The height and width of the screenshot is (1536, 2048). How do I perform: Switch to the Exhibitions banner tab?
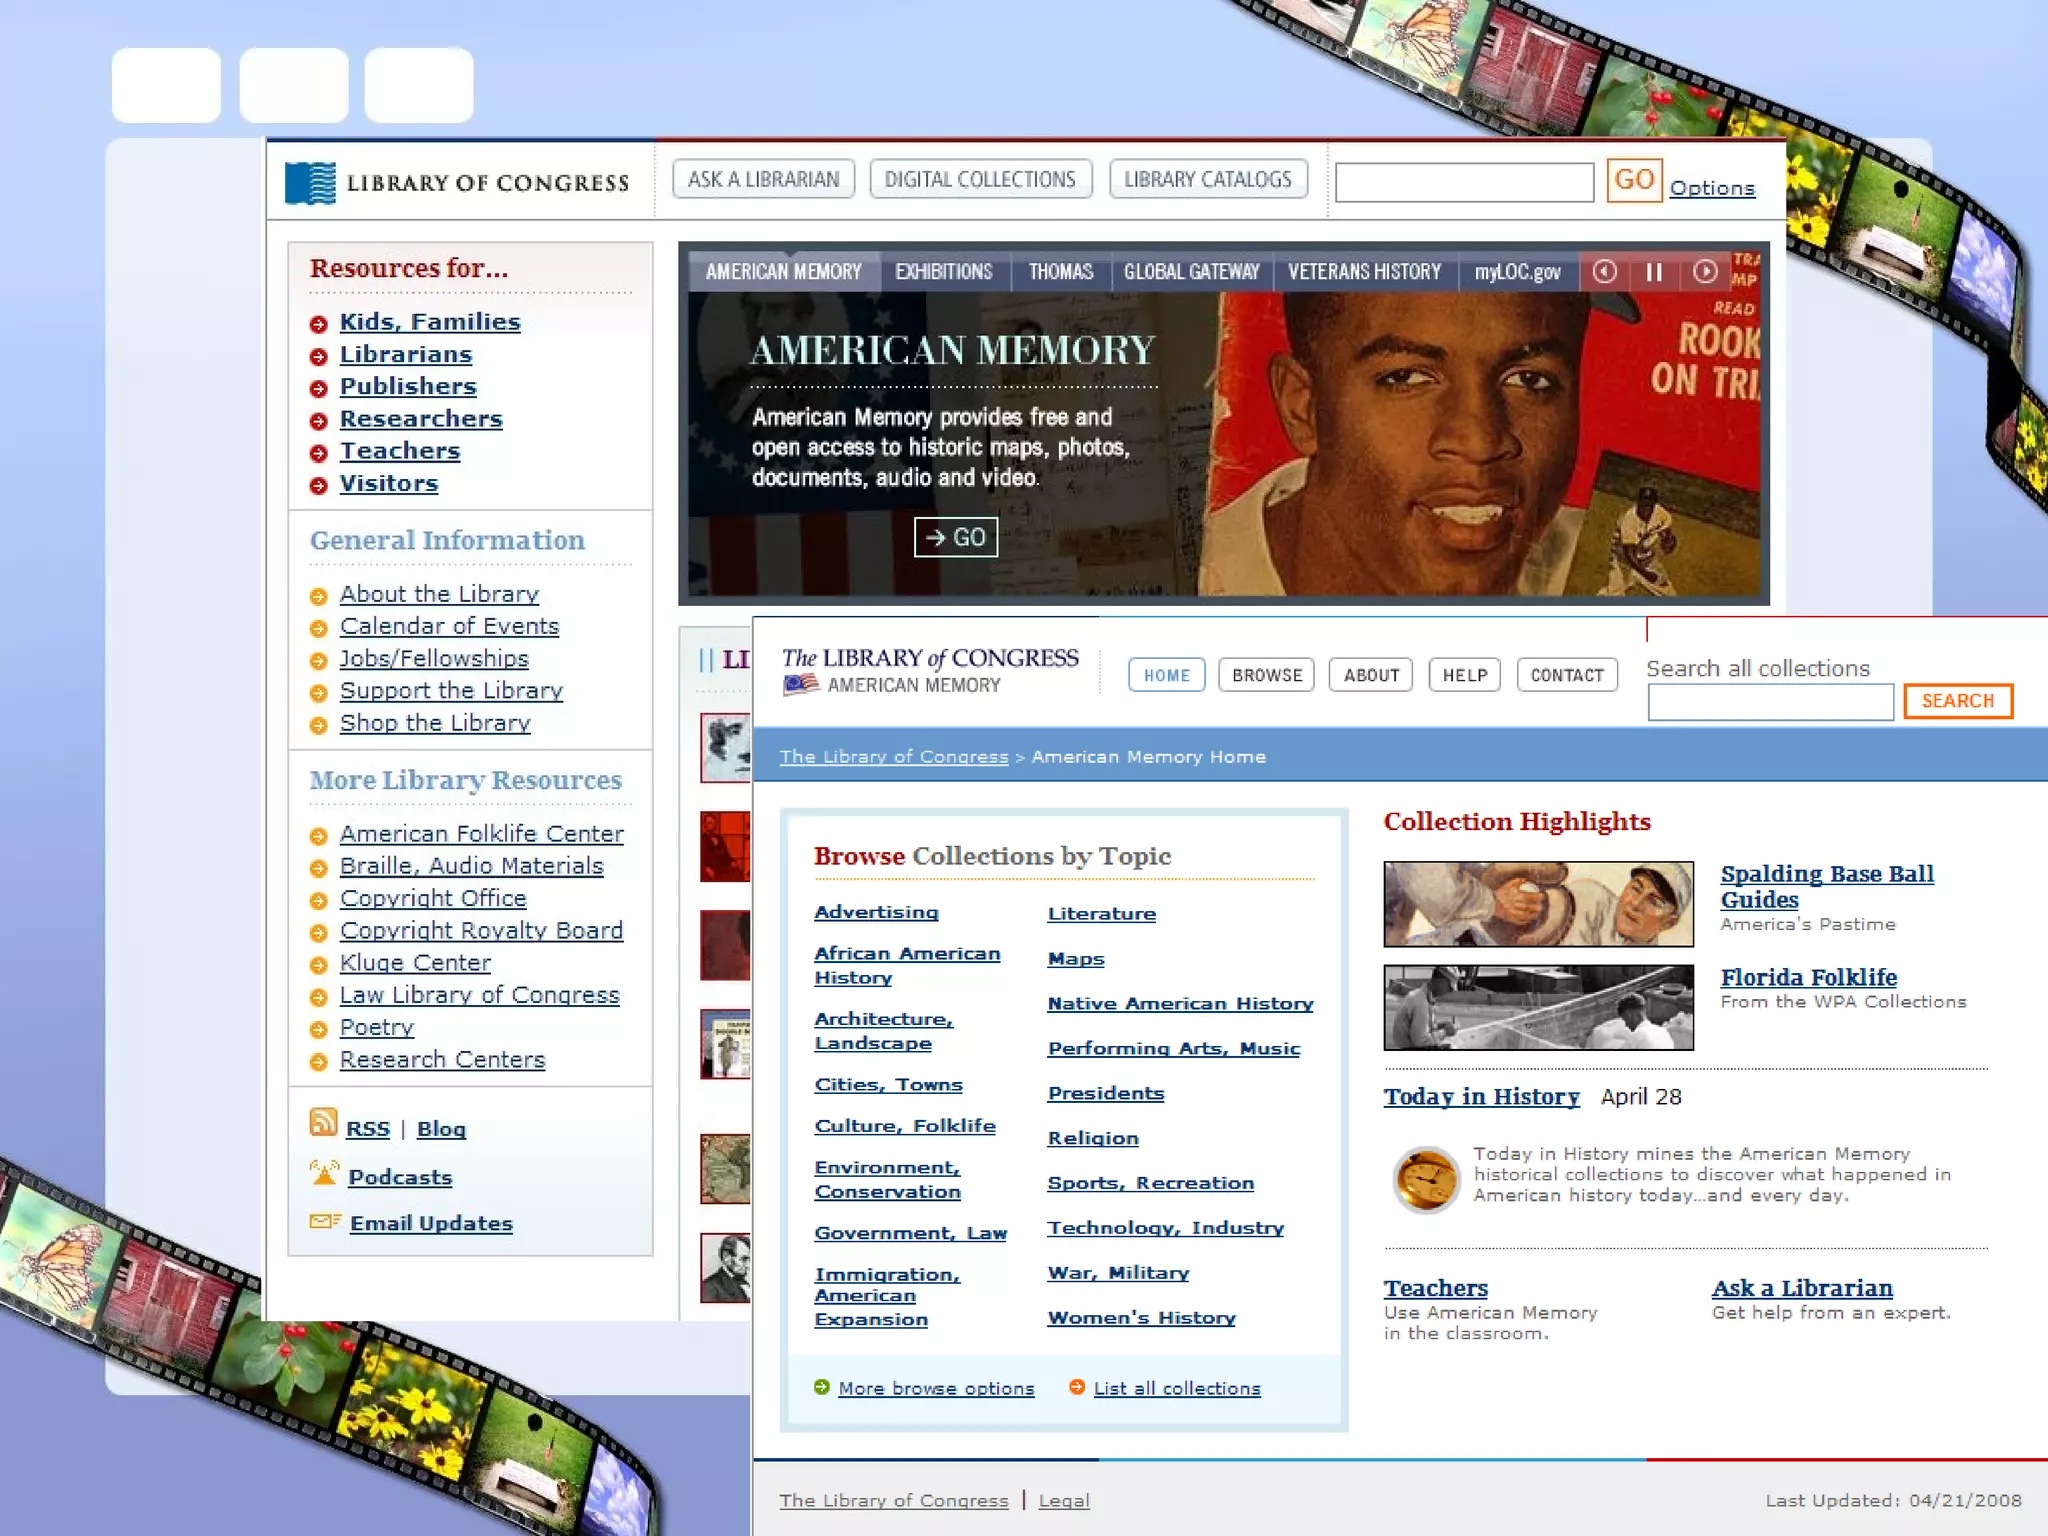pyautogui.click(x=943, y=272)
